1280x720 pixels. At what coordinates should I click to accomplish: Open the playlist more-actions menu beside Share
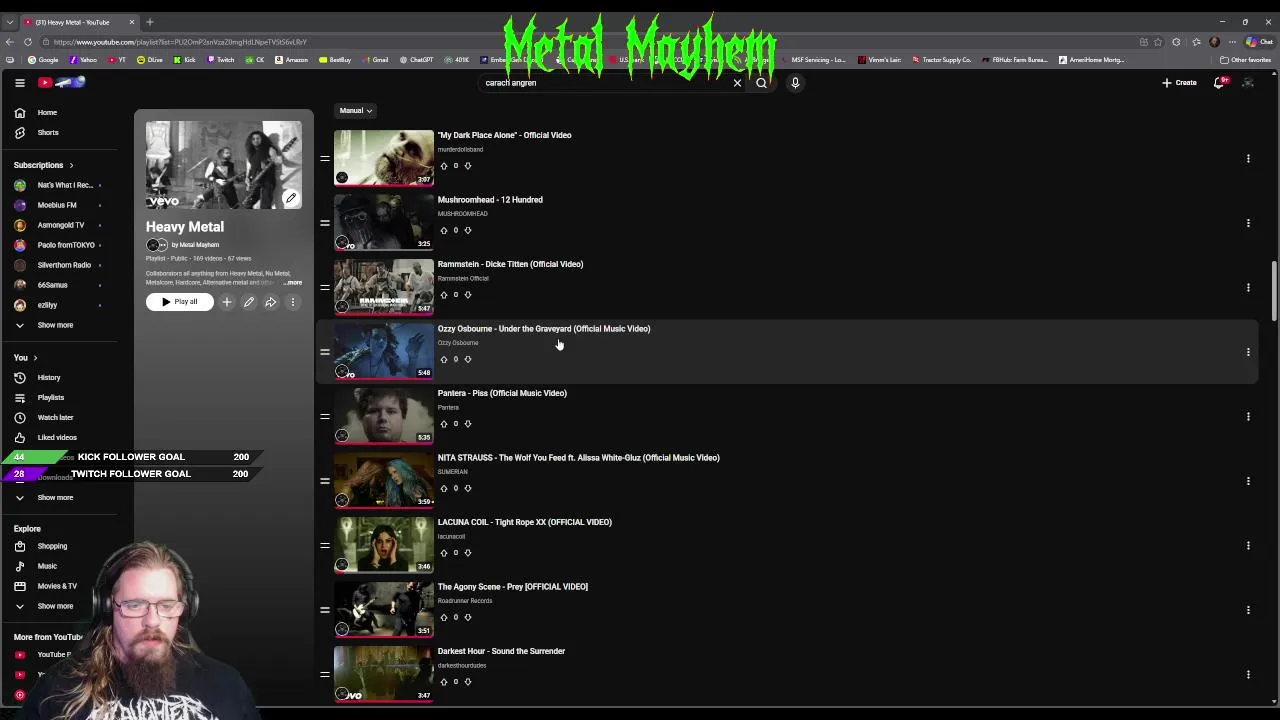tap(293, 302)
